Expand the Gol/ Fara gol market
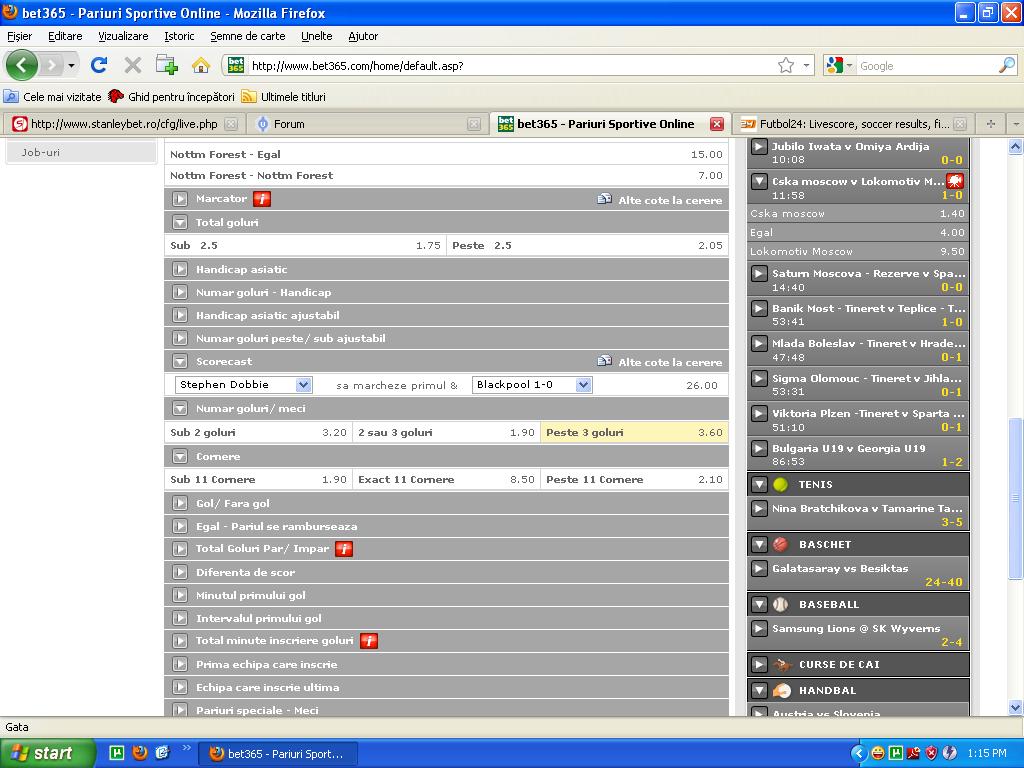Viewport: 1024px width, 768px height. pos(180,504)
